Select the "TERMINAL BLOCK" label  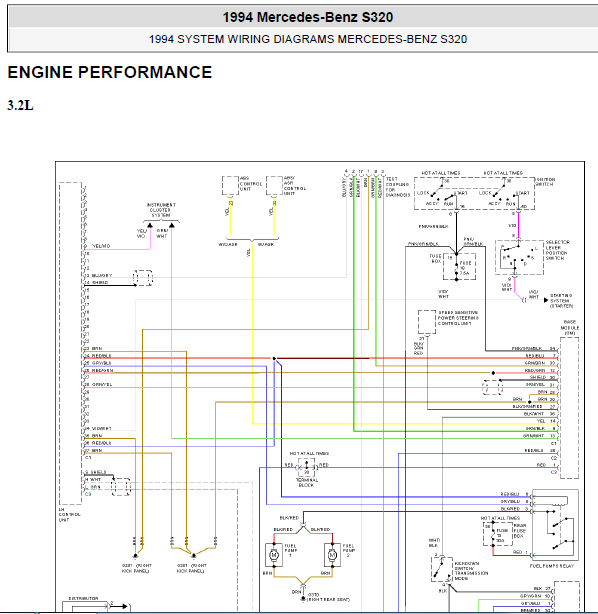pyautogui.click(x=307, y=482)
